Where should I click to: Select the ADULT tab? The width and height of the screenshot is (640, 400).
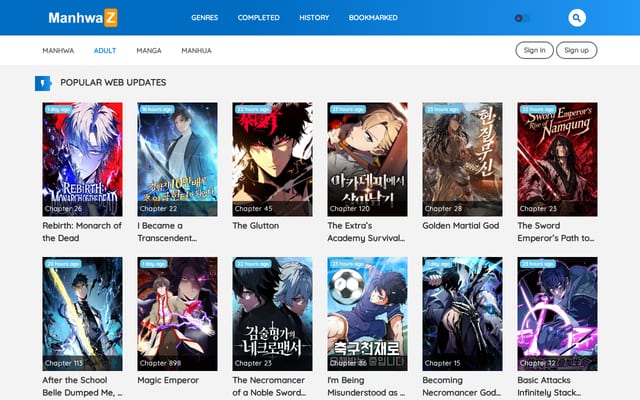coord(105,51)
